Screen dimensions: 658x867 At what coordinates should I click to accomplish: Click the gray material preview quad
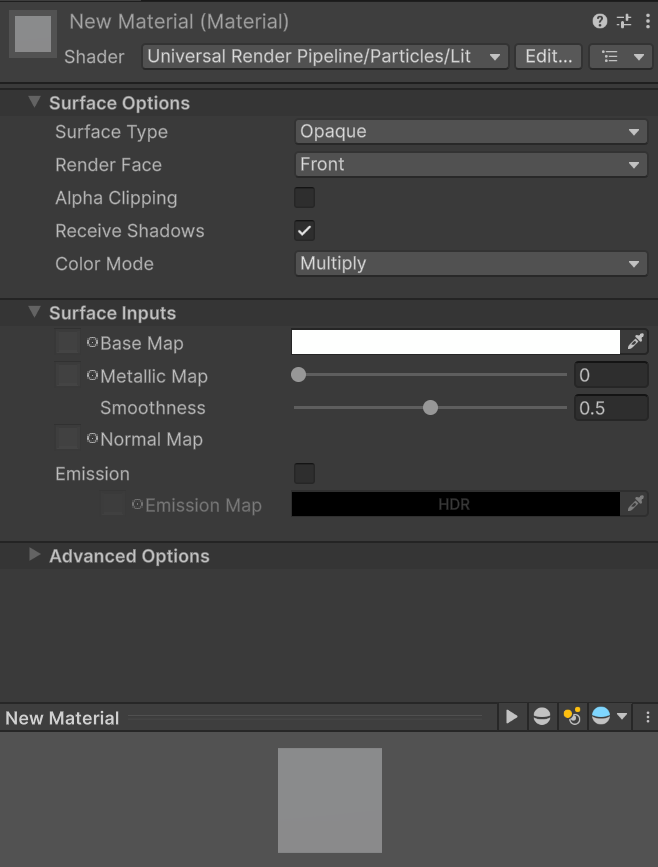click(330, 800)
